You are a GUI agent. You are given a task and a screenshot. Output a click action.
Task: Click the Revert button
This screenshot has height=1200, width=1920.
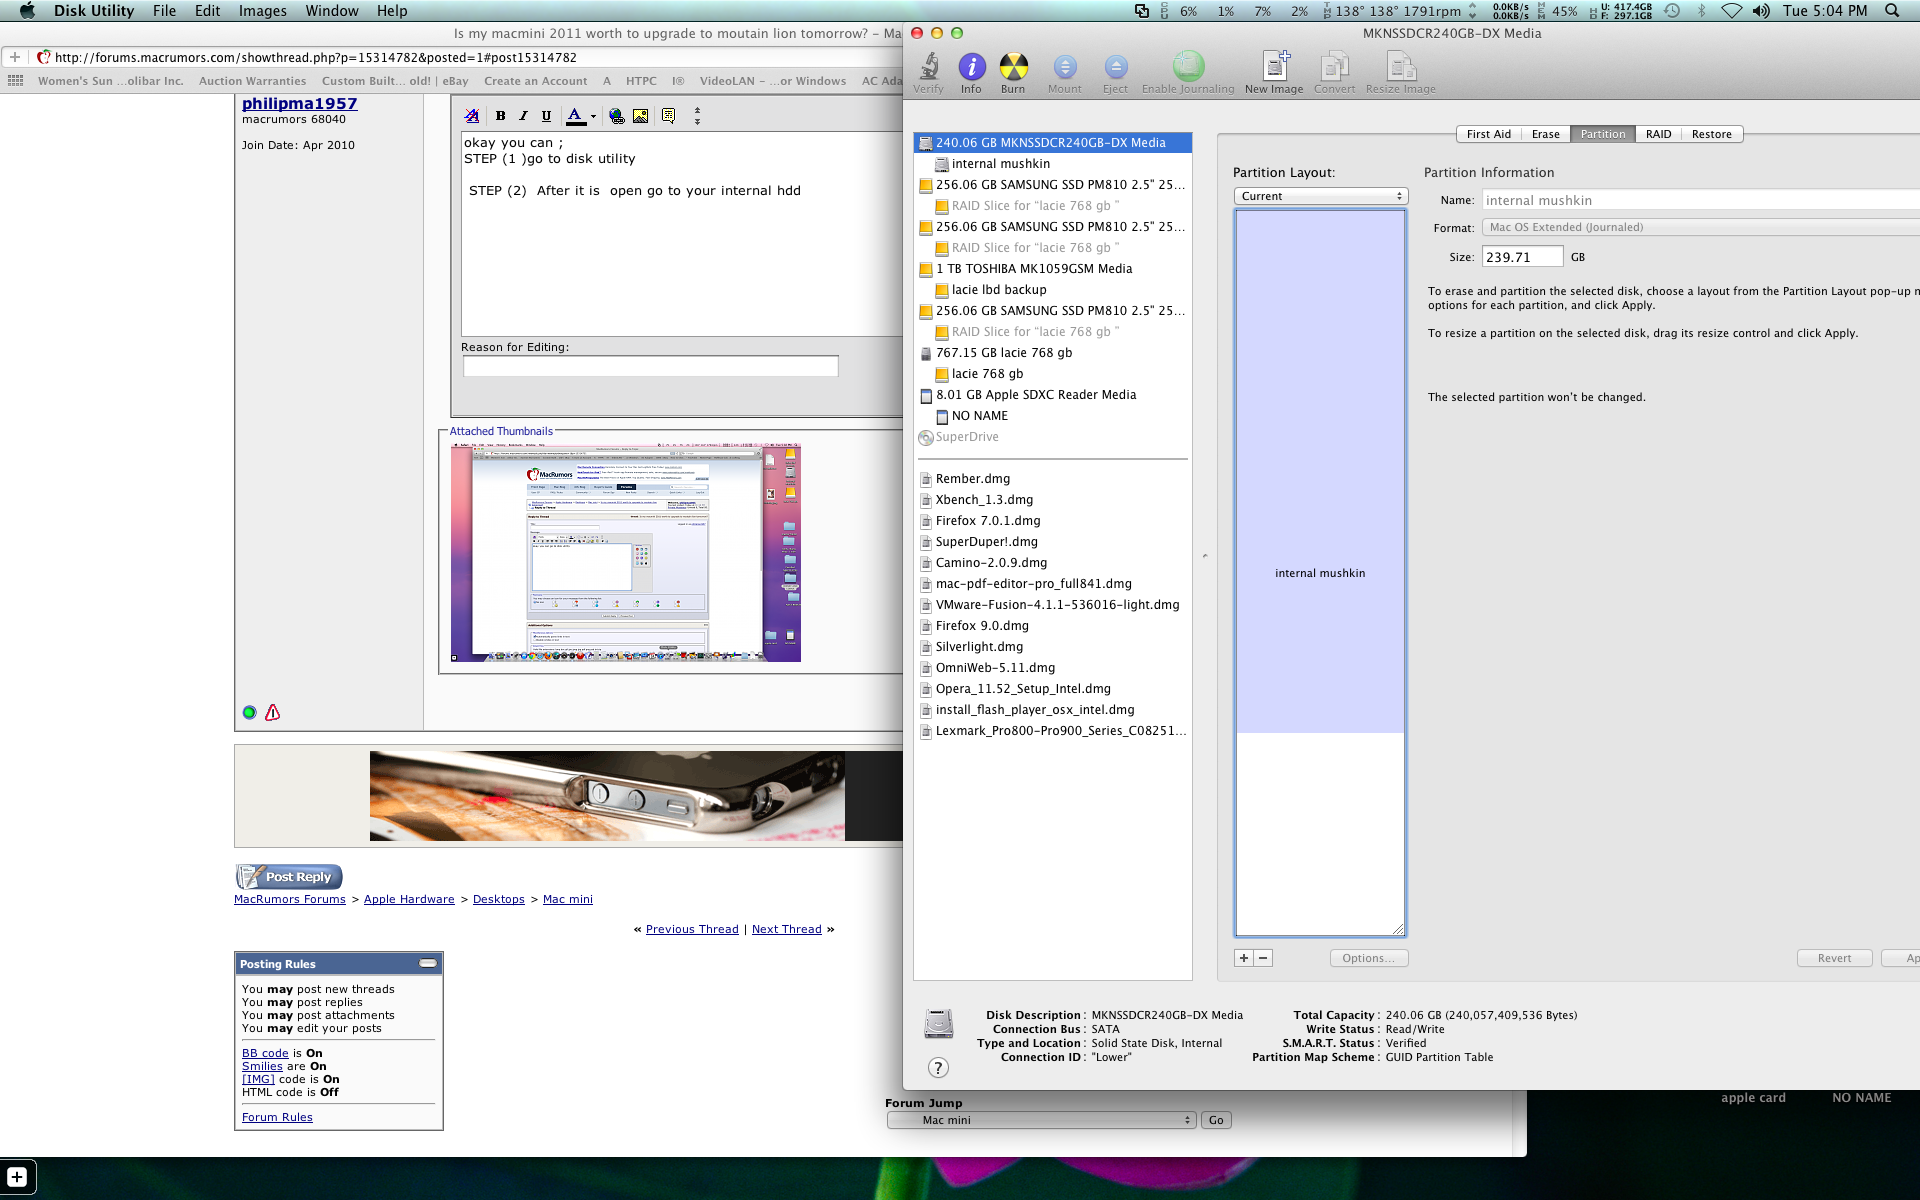click(1834, 958)
